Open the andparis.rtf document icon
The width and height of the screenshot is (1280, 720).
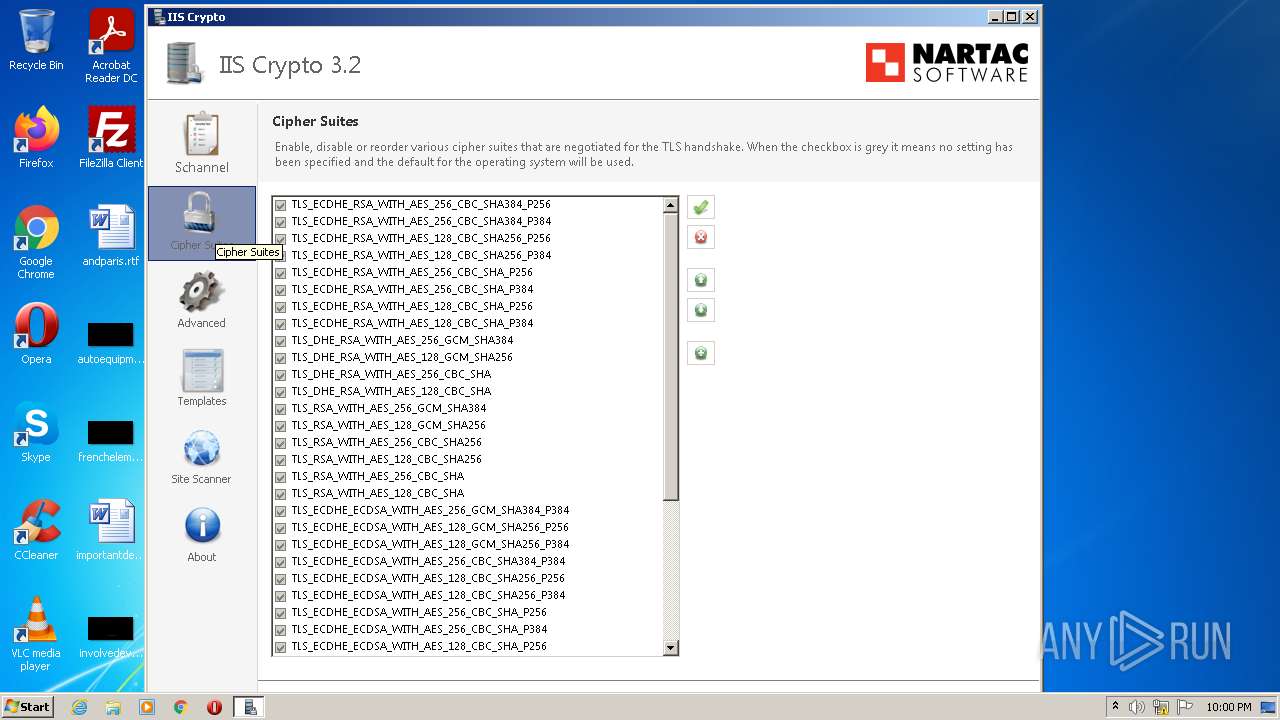click(x=111, y=236)
